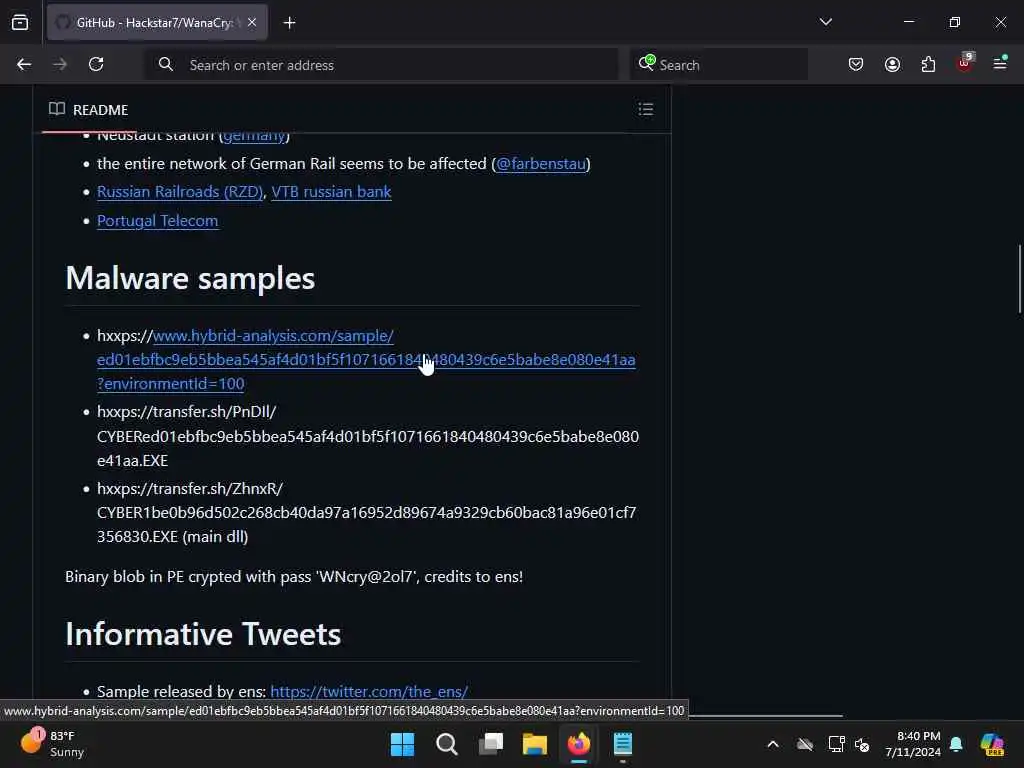Select the README tab label
The image size is (1024, 768).
point(101,110)
